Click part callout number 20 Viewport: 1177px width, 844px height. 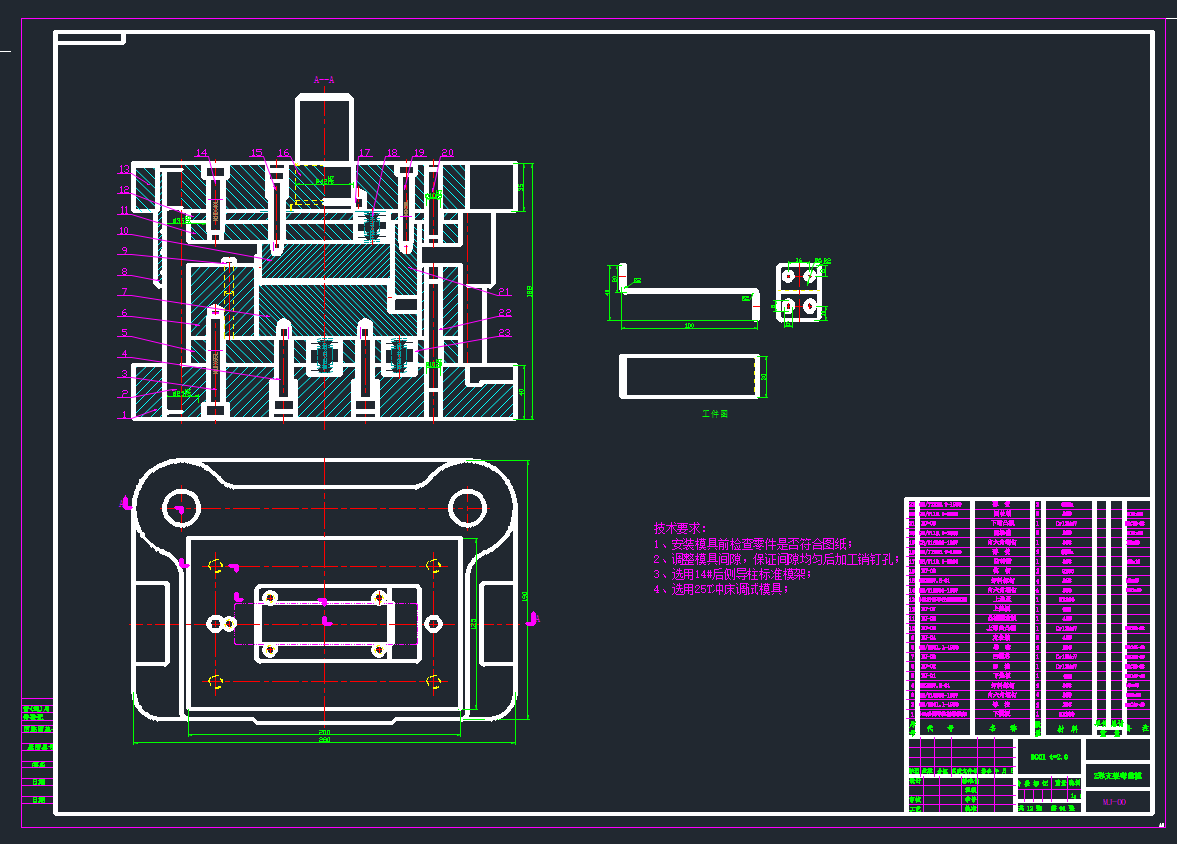click(x=447, y=152)
